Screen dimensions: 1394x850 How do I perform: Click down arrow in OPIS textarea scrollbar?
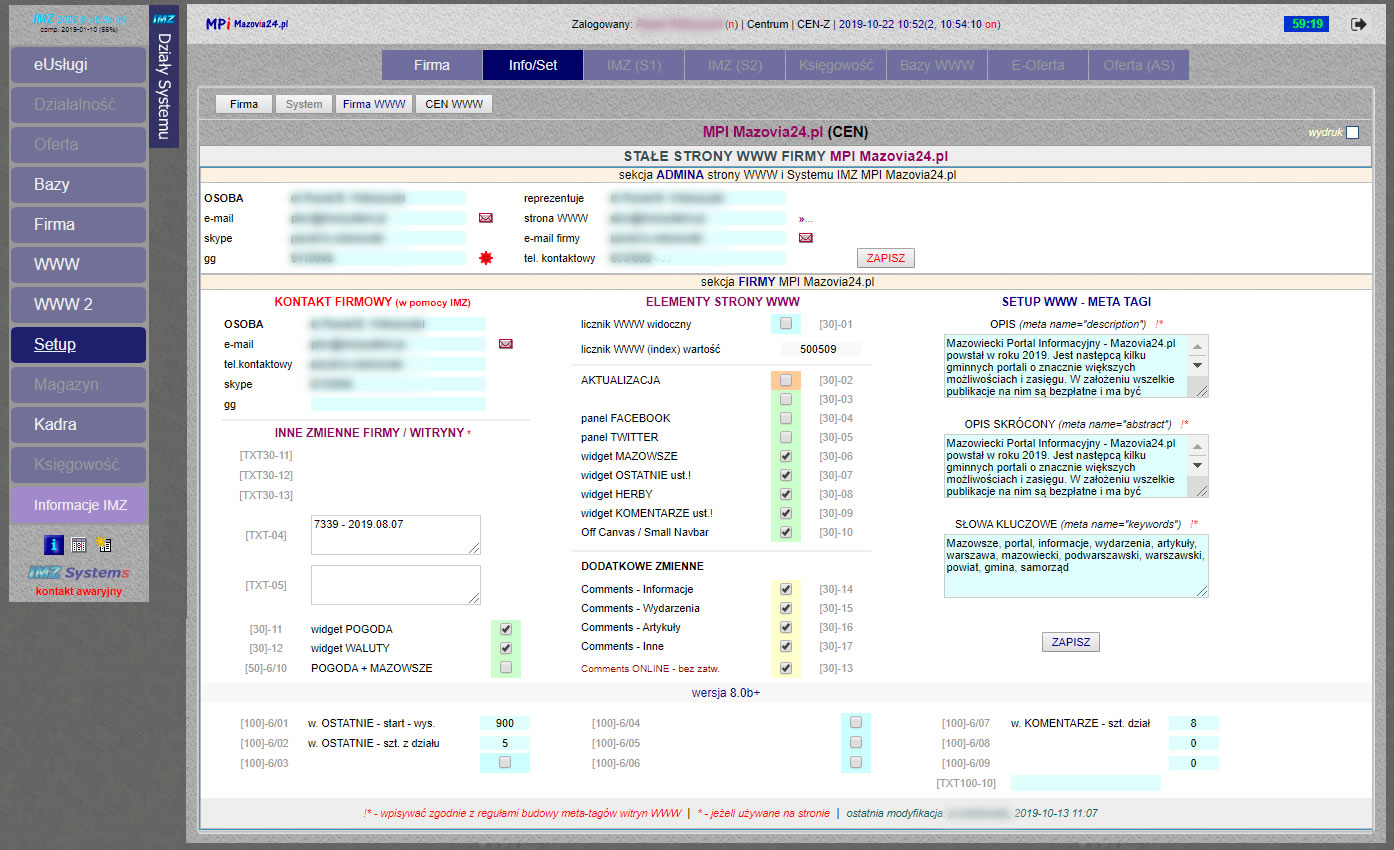tap(1197, 365)
